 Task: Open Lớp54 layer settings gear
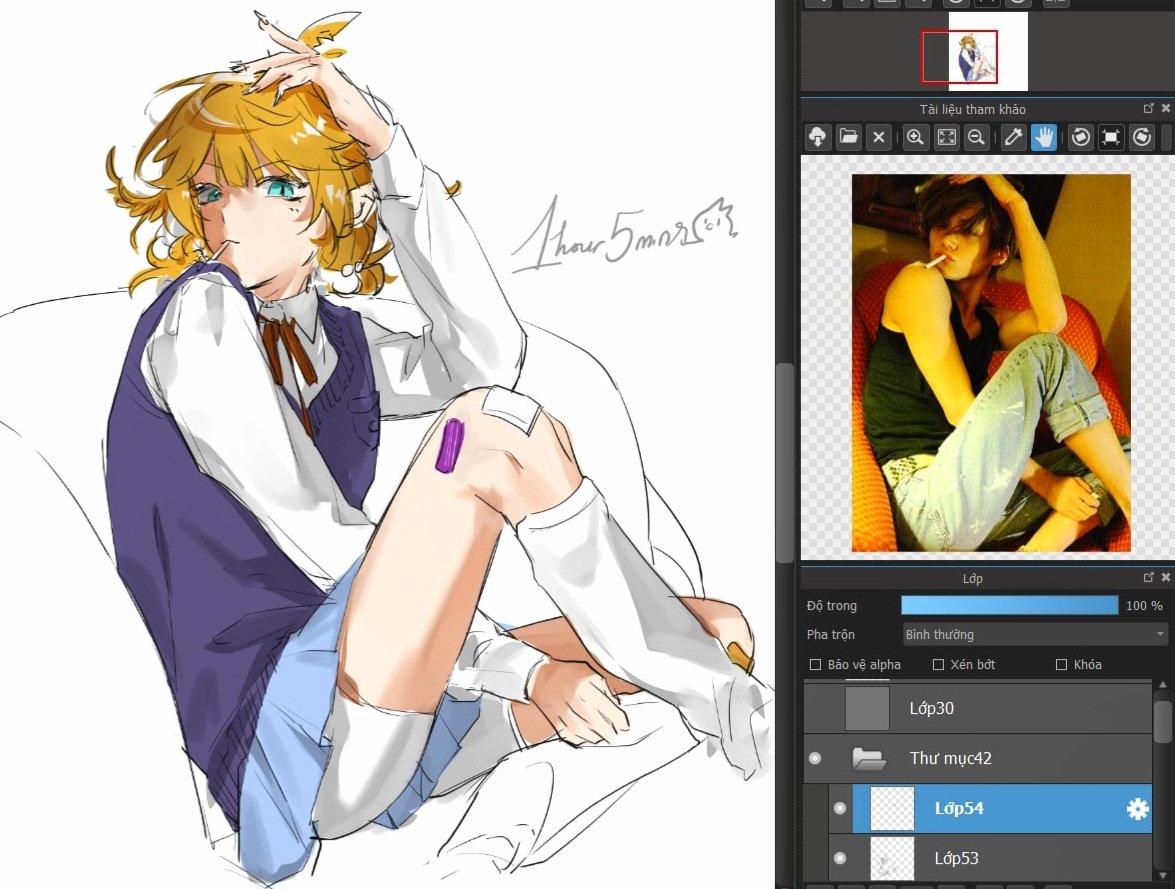pos(1138,809)
